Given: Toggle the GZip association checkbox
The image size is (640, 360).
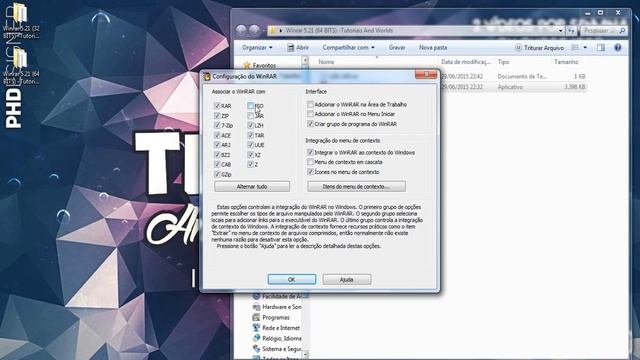Looking at the screenshot, I should pos(217,174).
